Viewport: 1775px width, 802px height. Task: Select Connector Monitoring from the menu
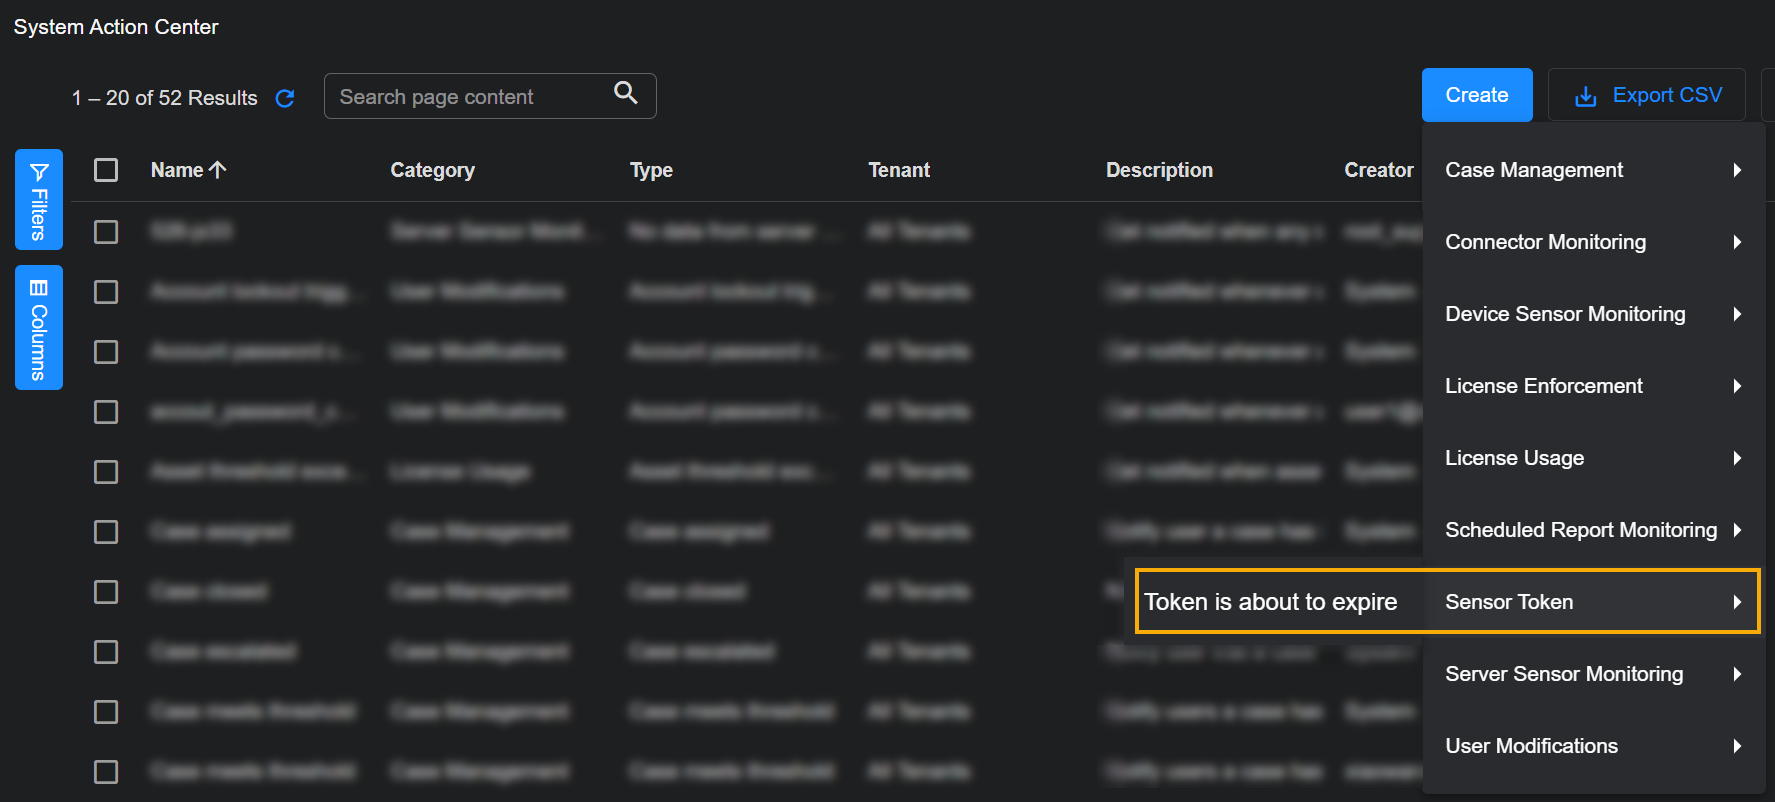(x=1545, y=242)
